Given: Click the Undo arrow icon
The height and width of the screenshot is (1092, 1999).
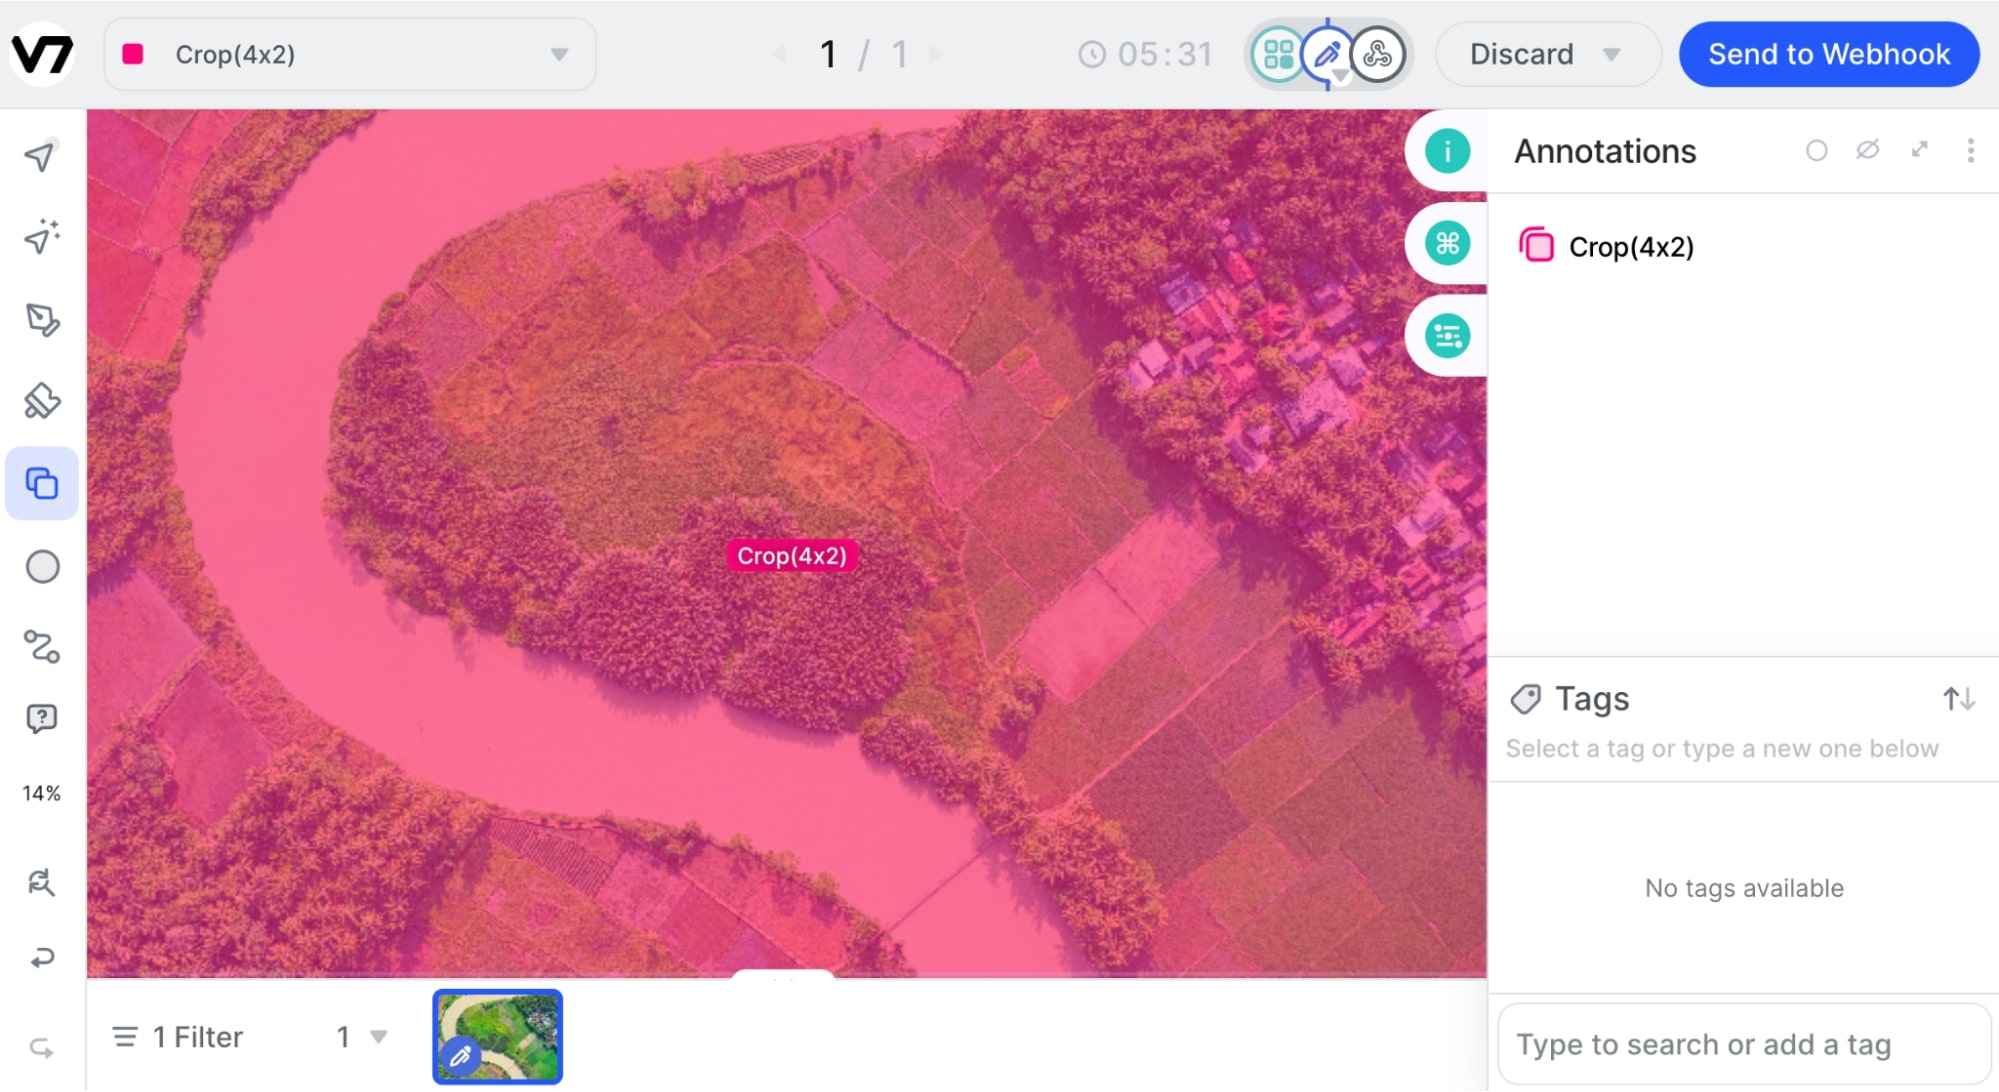Looking at the screenshot, I should [x=41, y=958].
